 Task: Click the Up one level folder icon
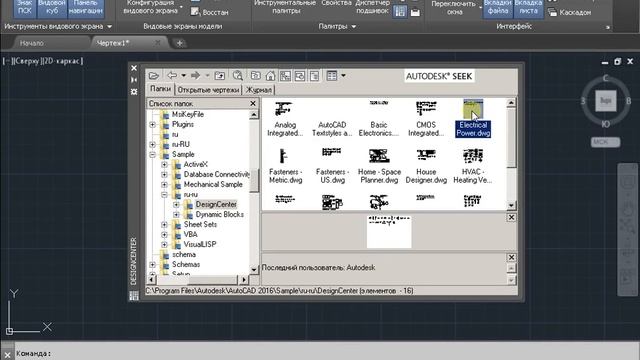(220, 76)
